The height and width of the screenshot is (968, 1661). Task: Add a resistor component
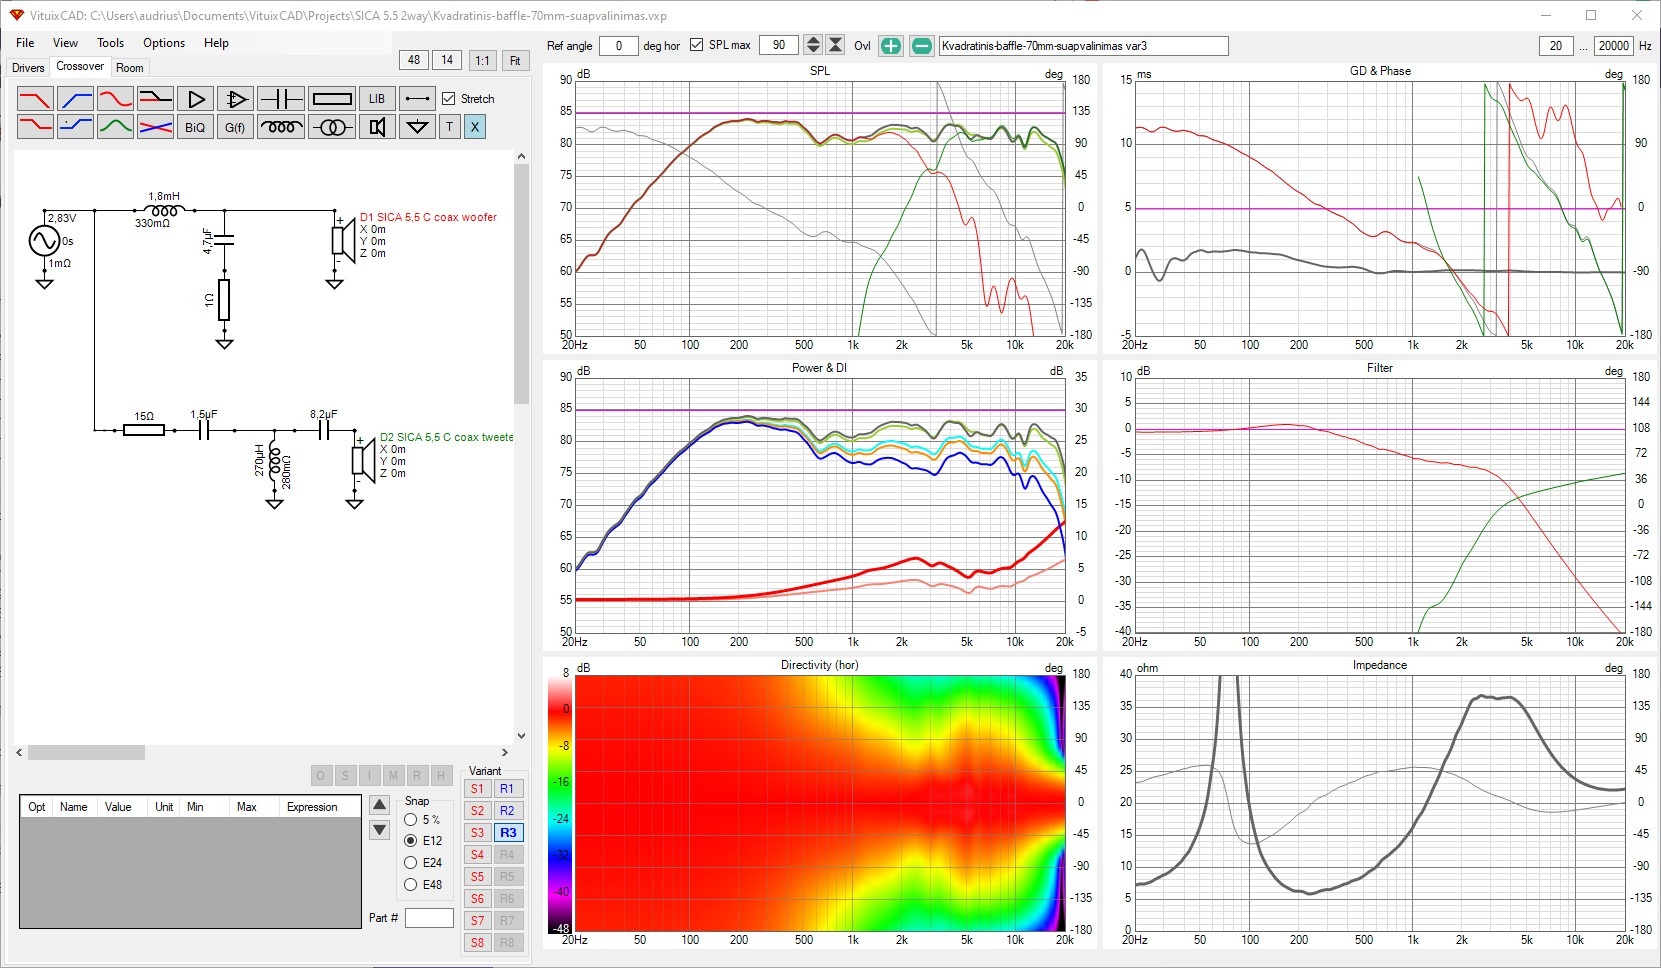tap(331, 99)
